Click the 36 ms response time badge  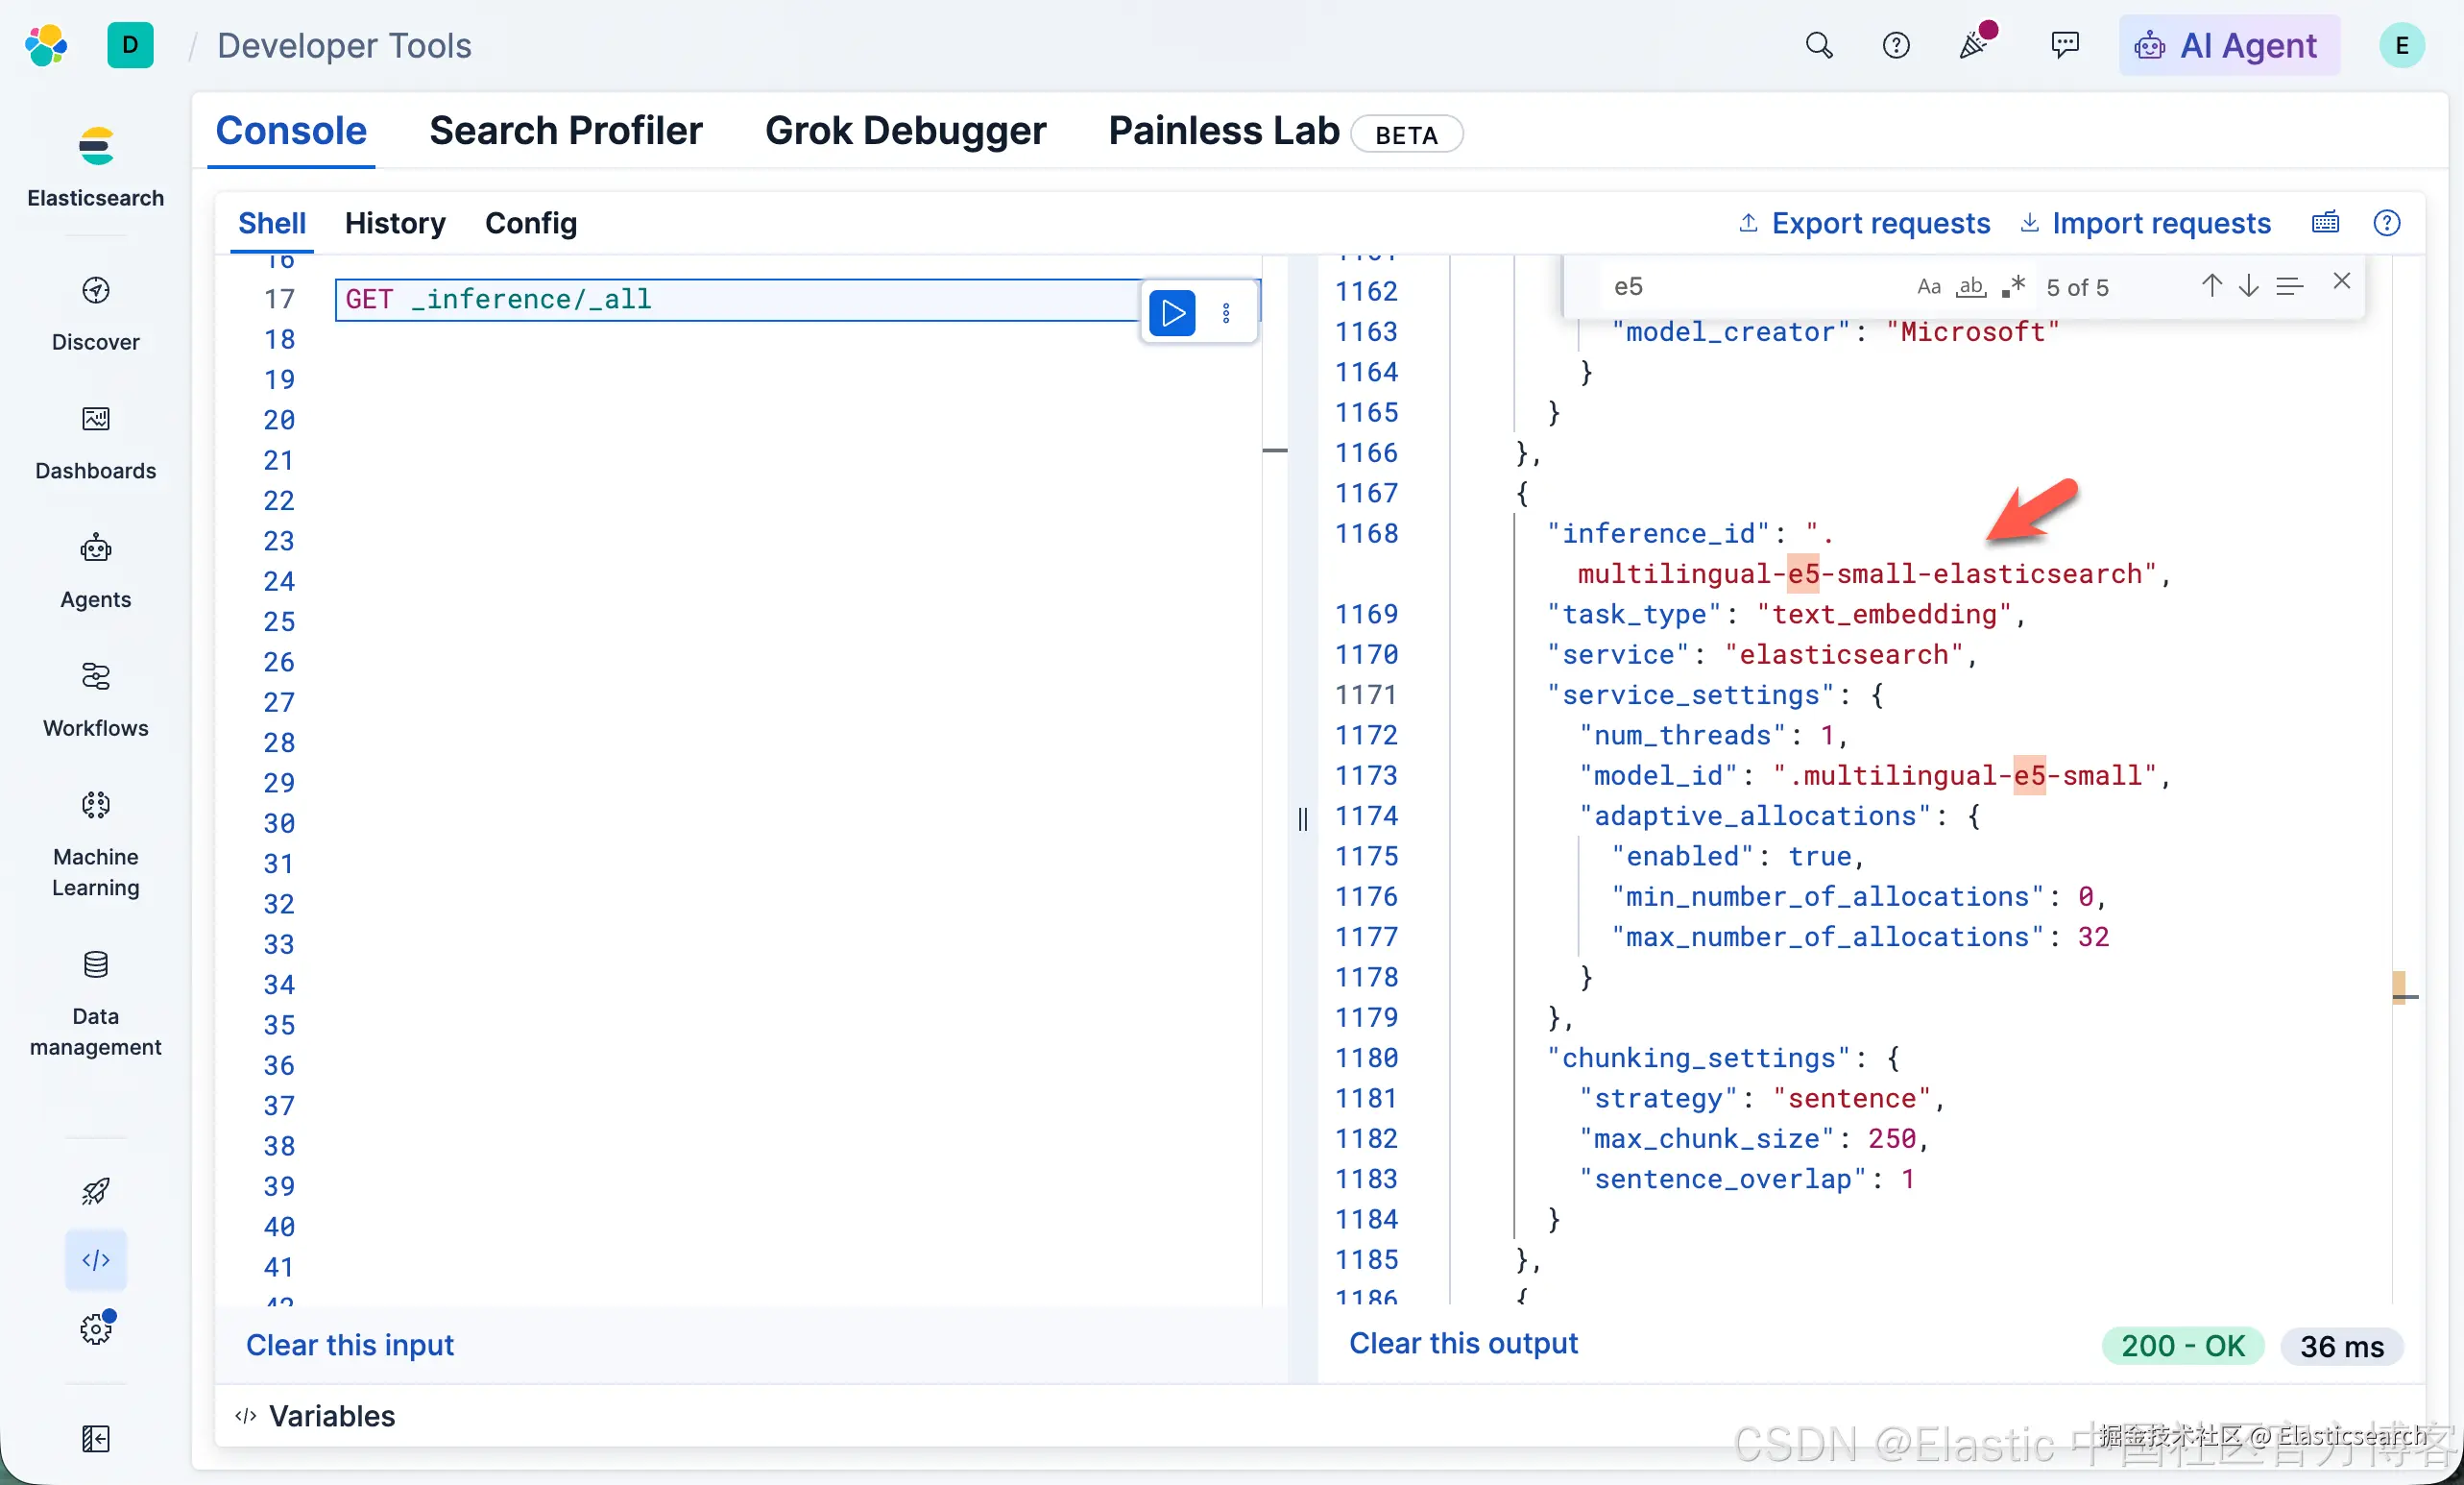coord(2341,1346)
